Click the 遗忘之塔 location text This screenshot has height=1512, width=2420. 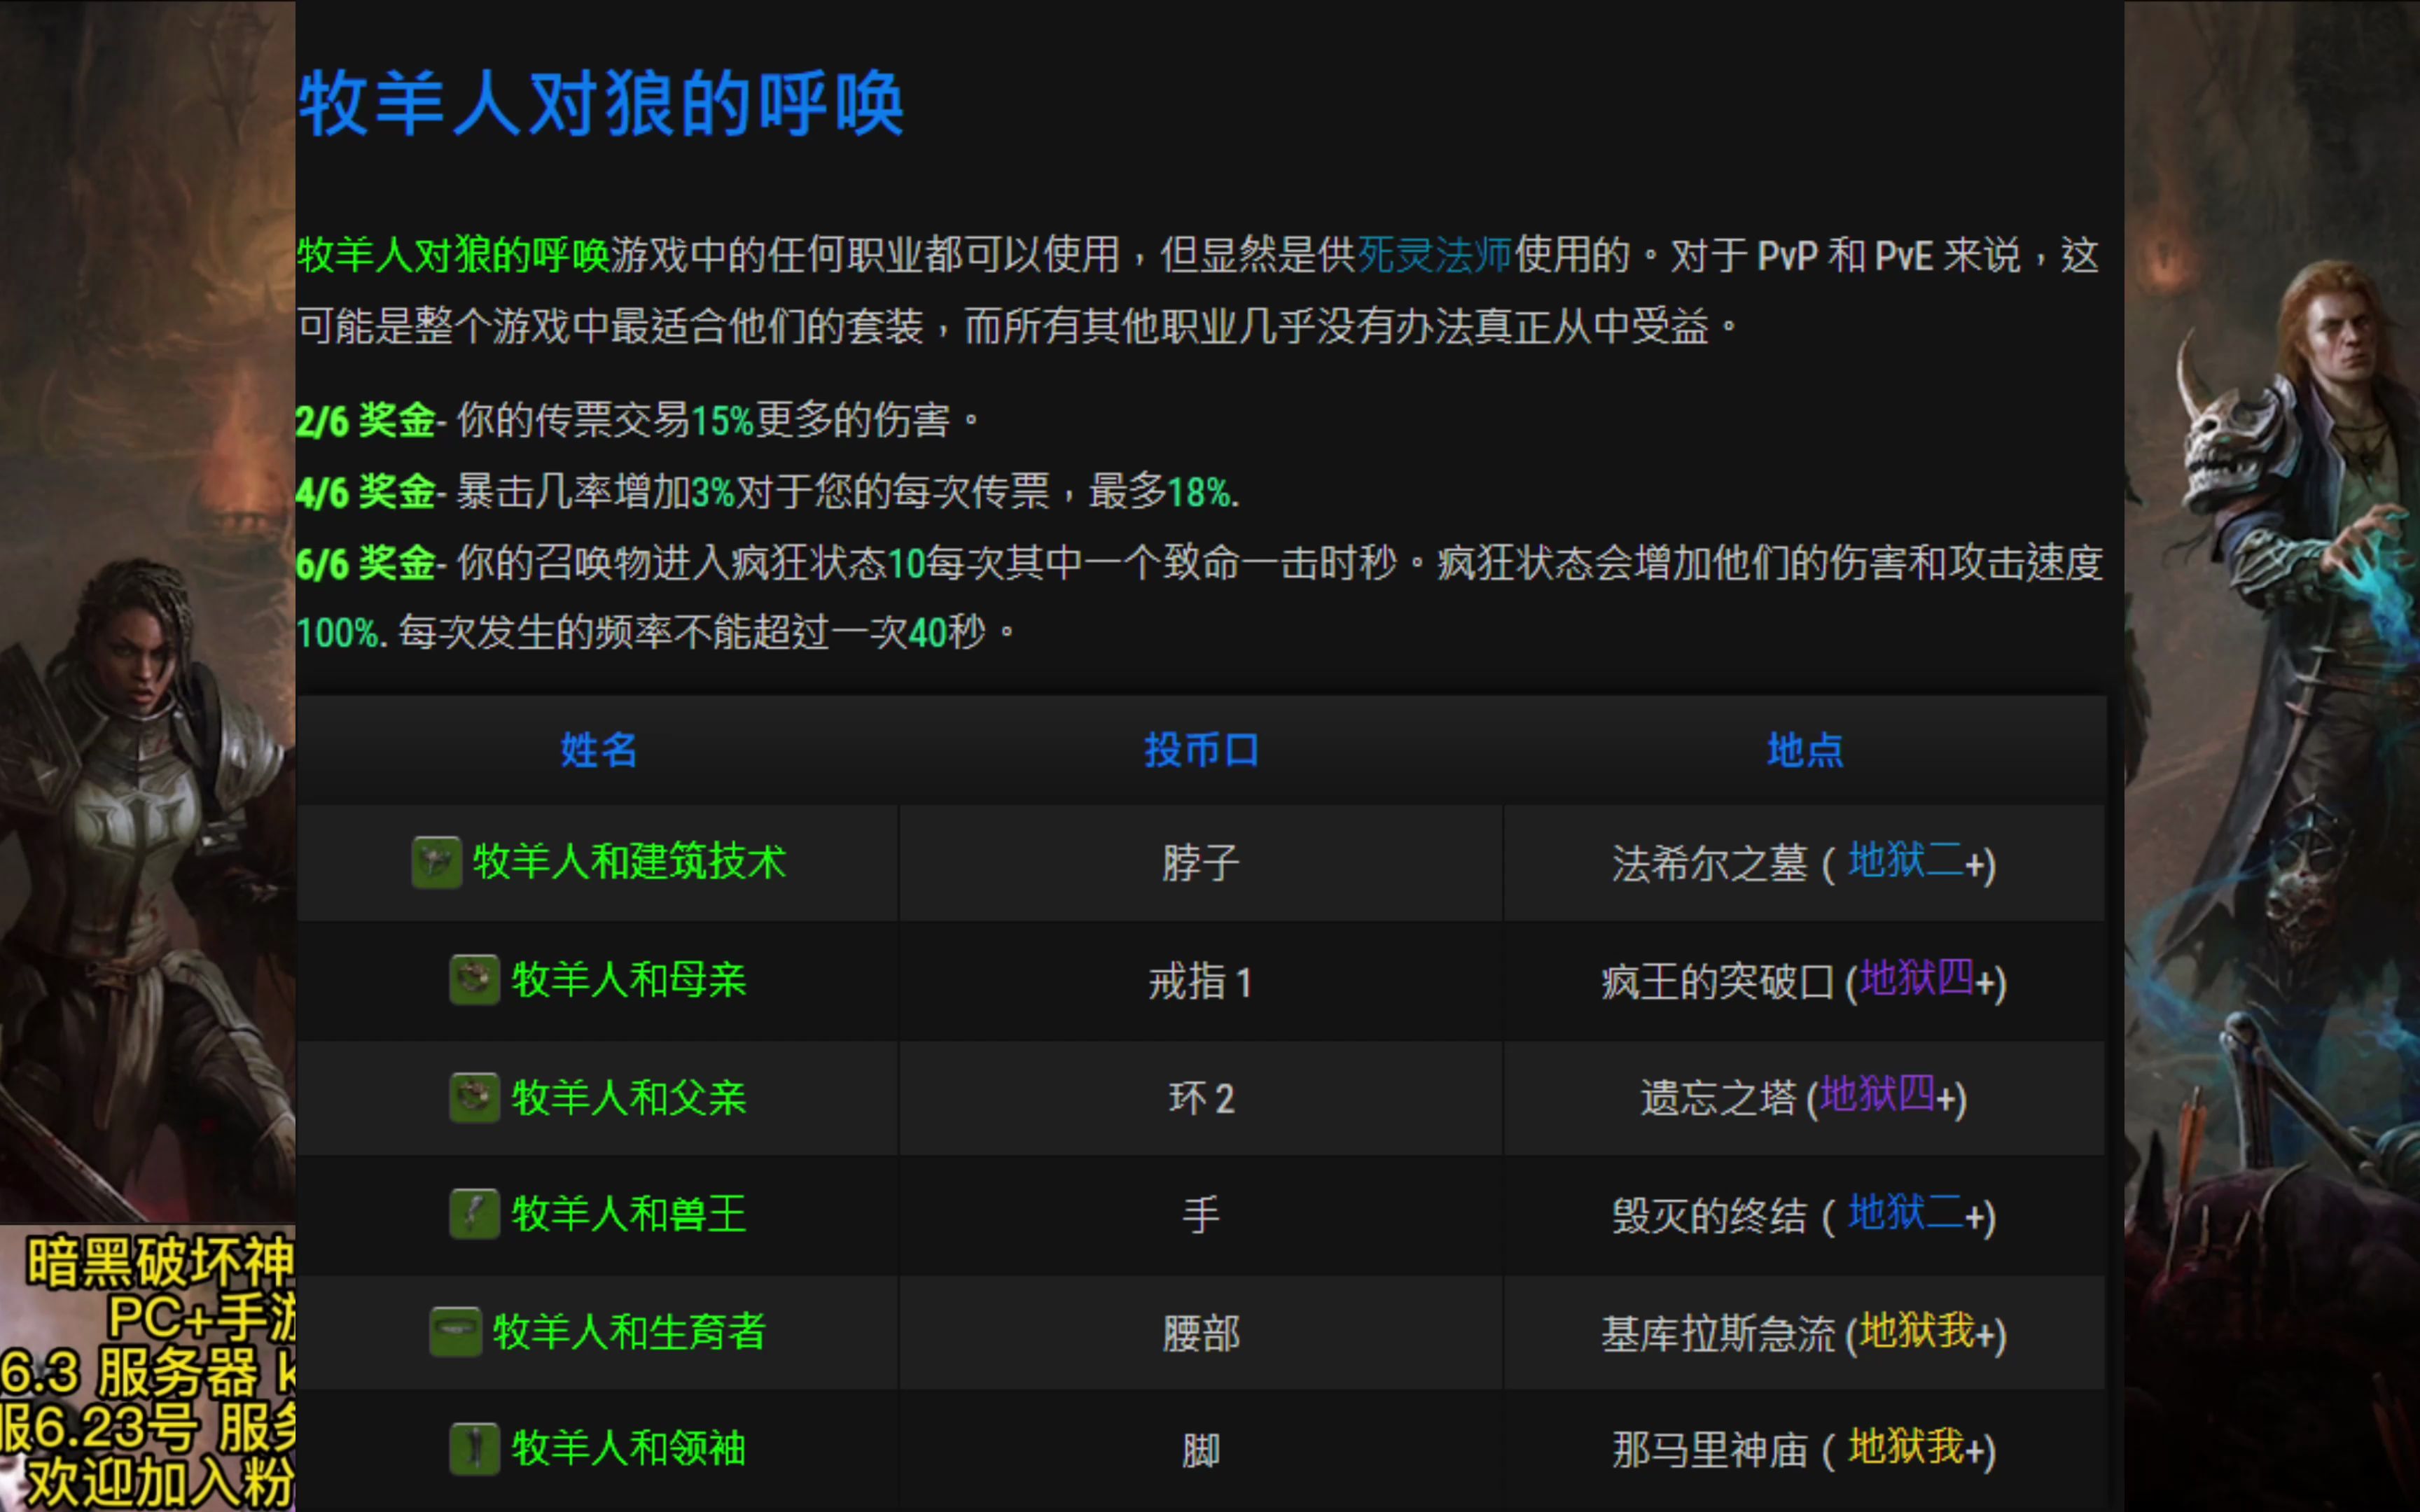point(1718,1099)
